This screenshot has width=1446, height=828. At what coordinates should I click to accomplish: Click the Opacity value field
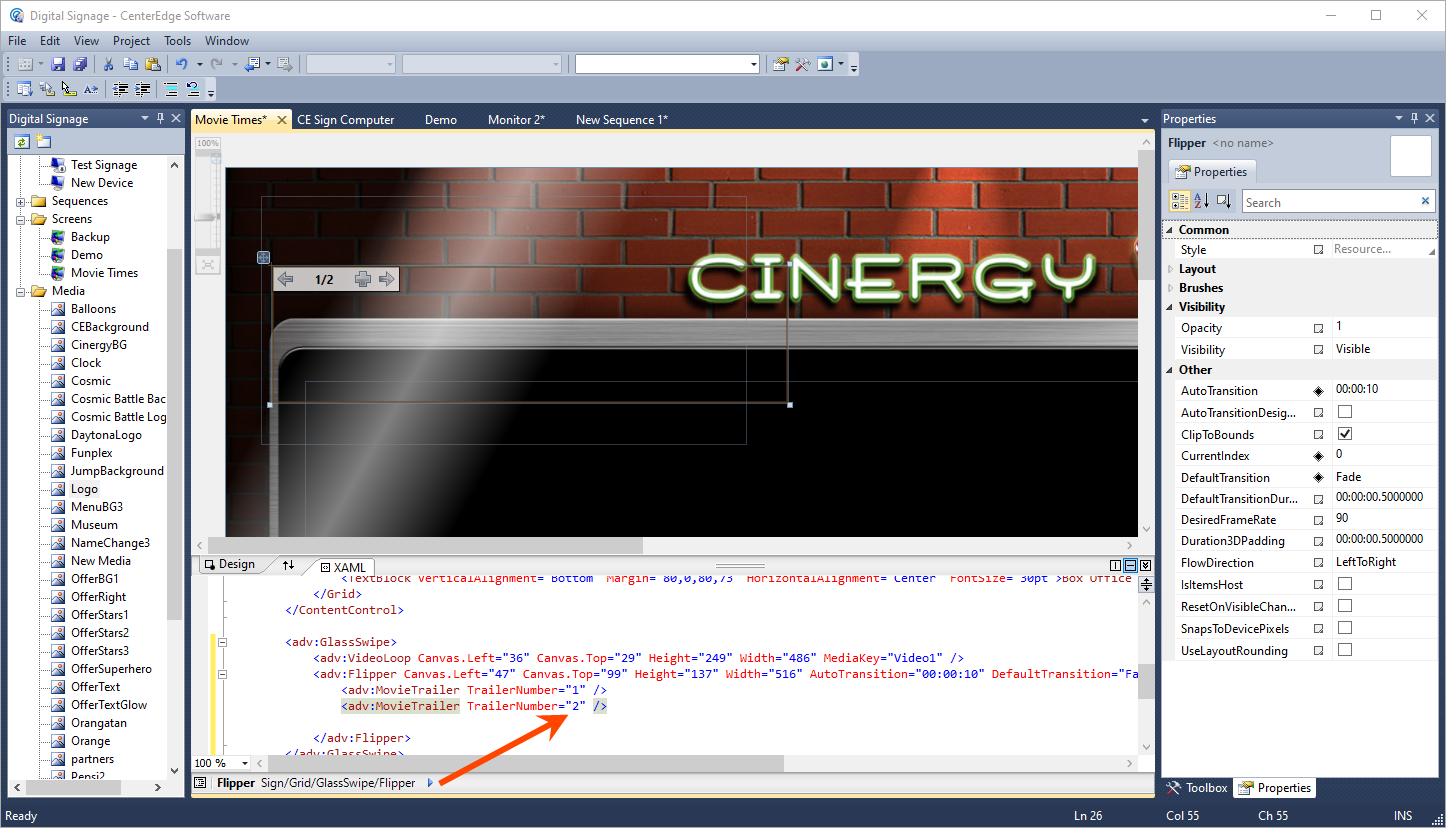tap(1384, 327)
